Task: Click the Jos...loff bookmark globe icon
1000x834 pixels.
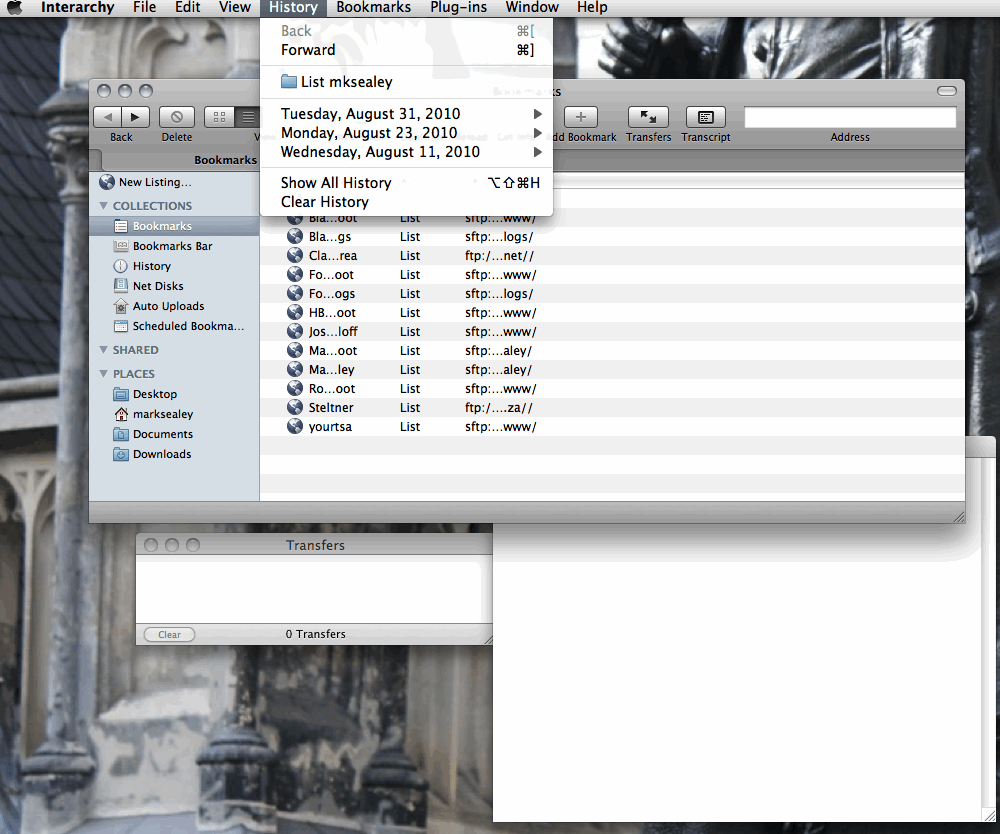Action: point(295,332)
